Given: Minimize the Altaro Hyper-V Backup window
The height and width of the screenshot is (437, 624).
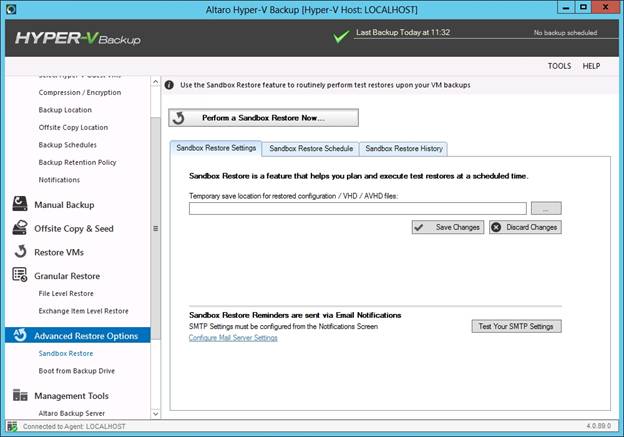Looking at the screenshot, I should pos(566,7).
